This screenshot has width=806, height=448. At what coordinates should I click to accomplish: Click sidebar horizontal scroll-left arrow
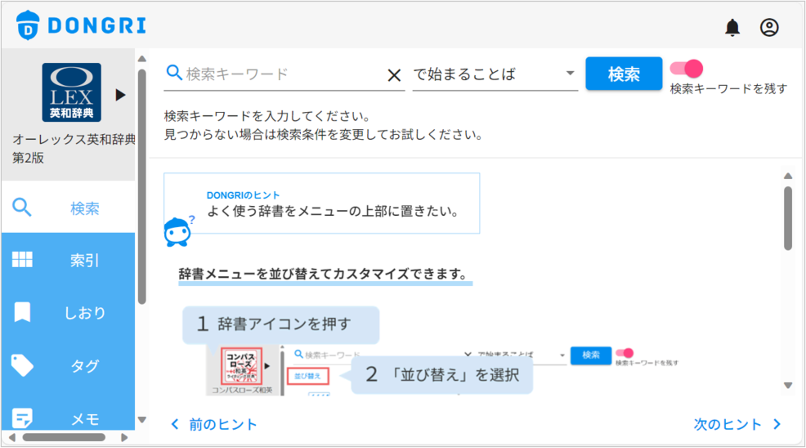click(x=12, y=438)
